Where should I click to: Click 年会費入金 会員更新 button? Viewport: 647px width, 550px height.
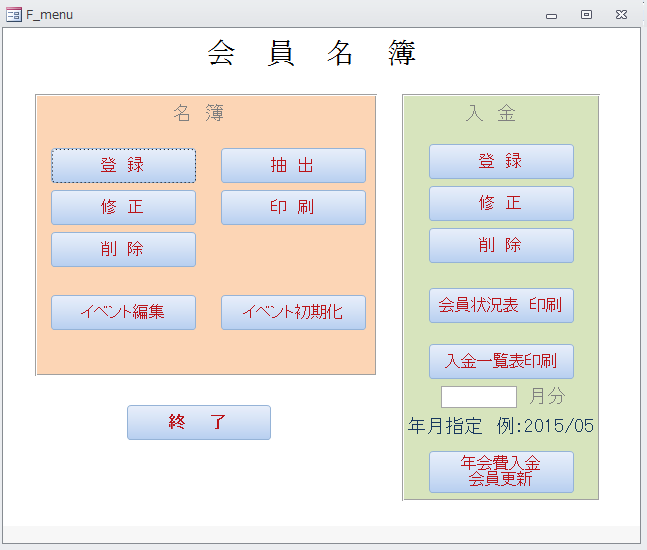coord(501,471)
